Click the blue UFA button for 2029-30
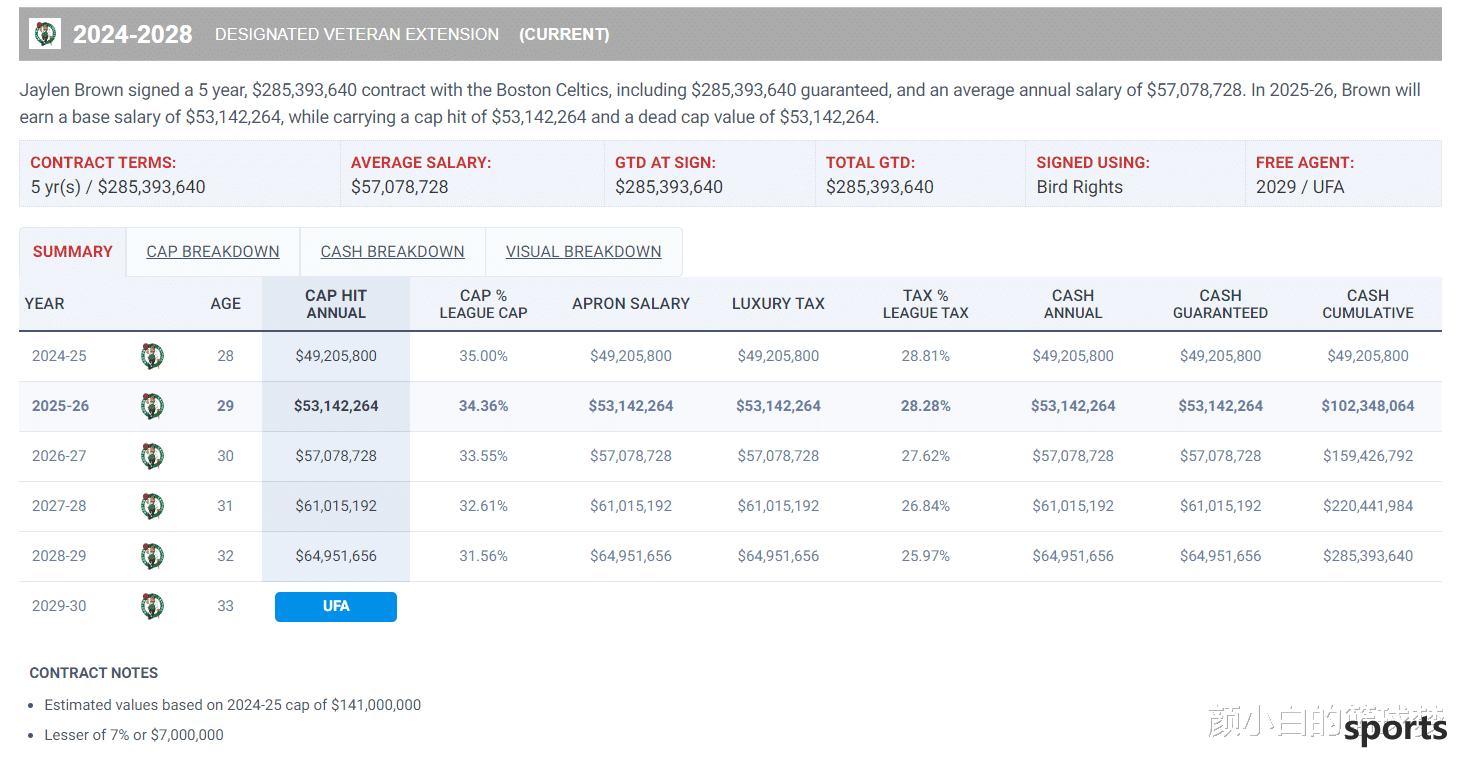The width and height of the screenshot is (1462, 760). click(x=336, y=607)
